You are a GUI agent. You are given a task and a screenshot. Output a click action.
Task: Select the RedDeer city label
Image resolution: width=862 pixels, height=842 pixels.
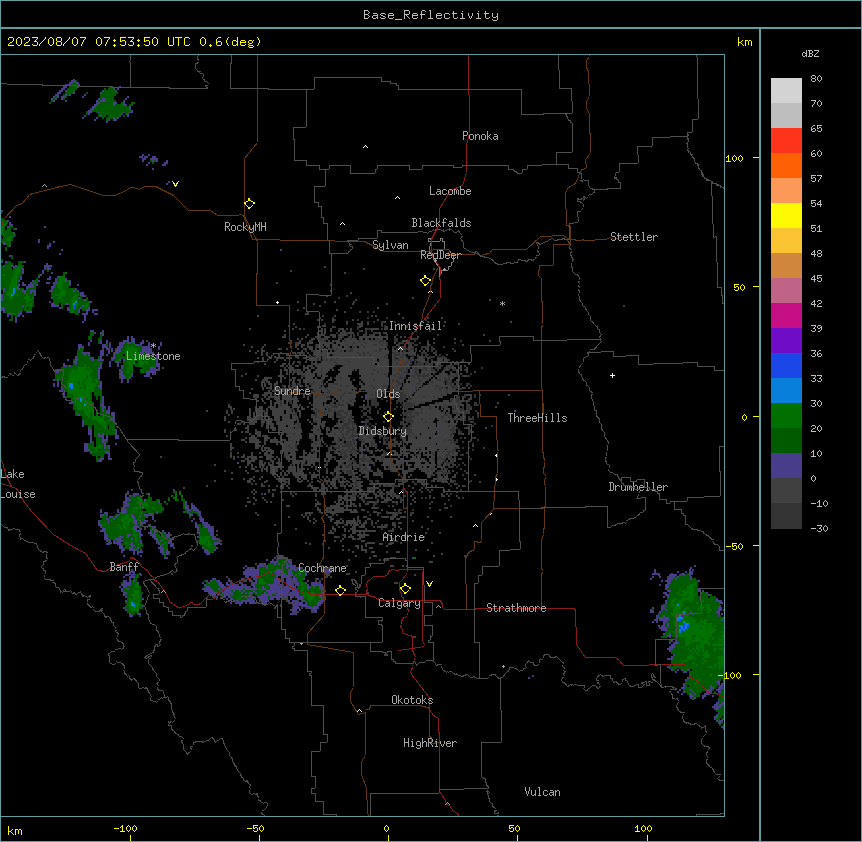(441, 255)
